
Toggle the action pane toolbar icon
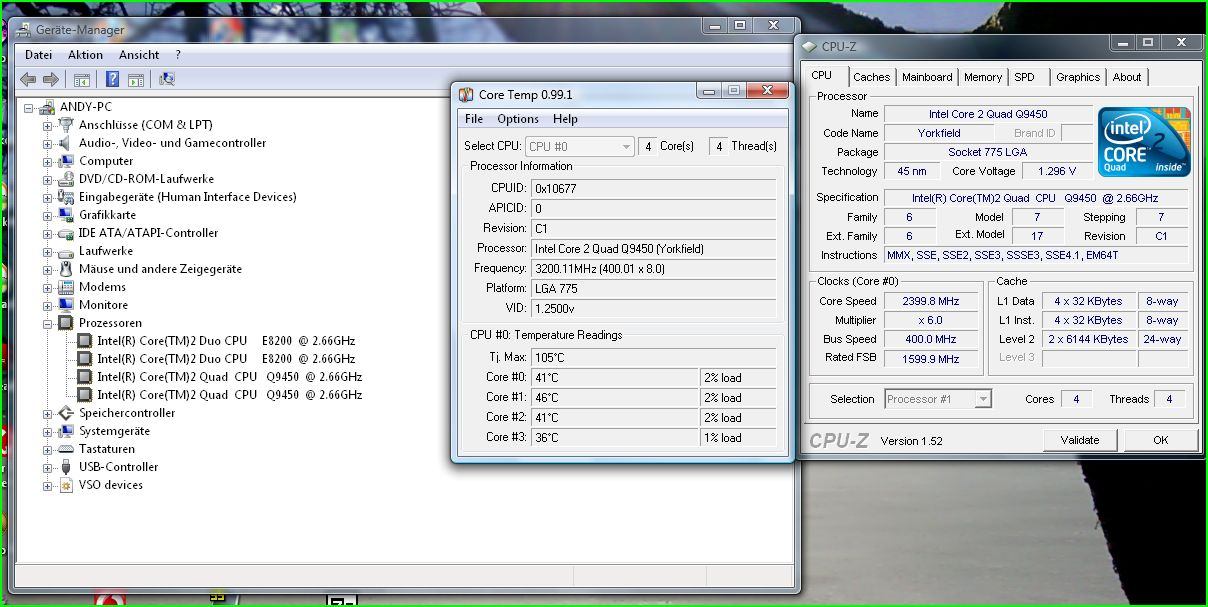click(135, 79)
